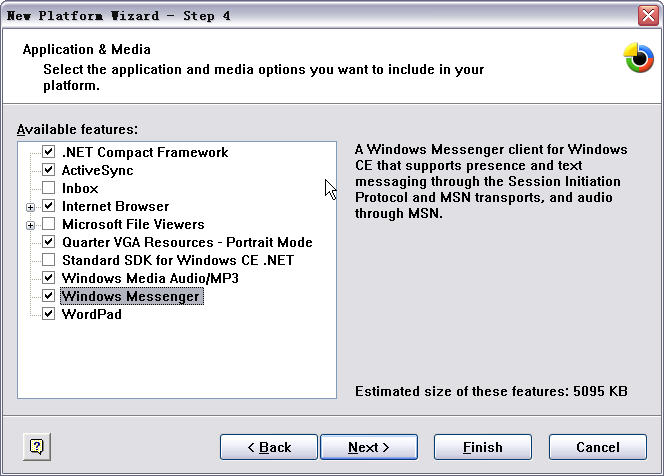
Task: Click the Available features label
Action: point(77,129)
